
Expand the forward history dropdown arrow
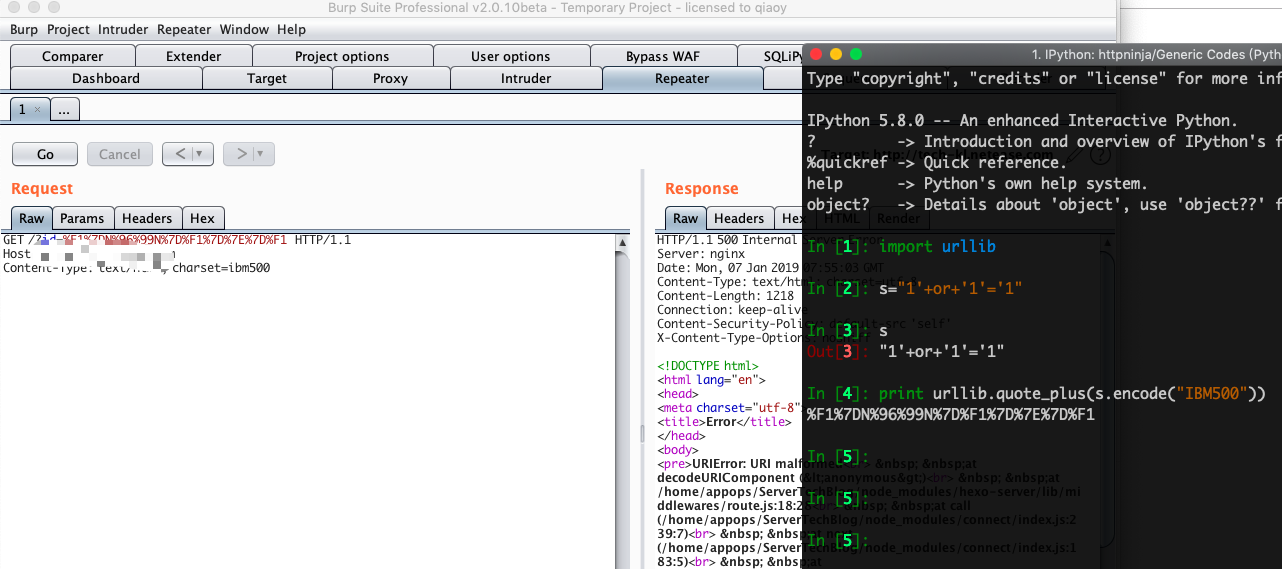click(261, 154)
